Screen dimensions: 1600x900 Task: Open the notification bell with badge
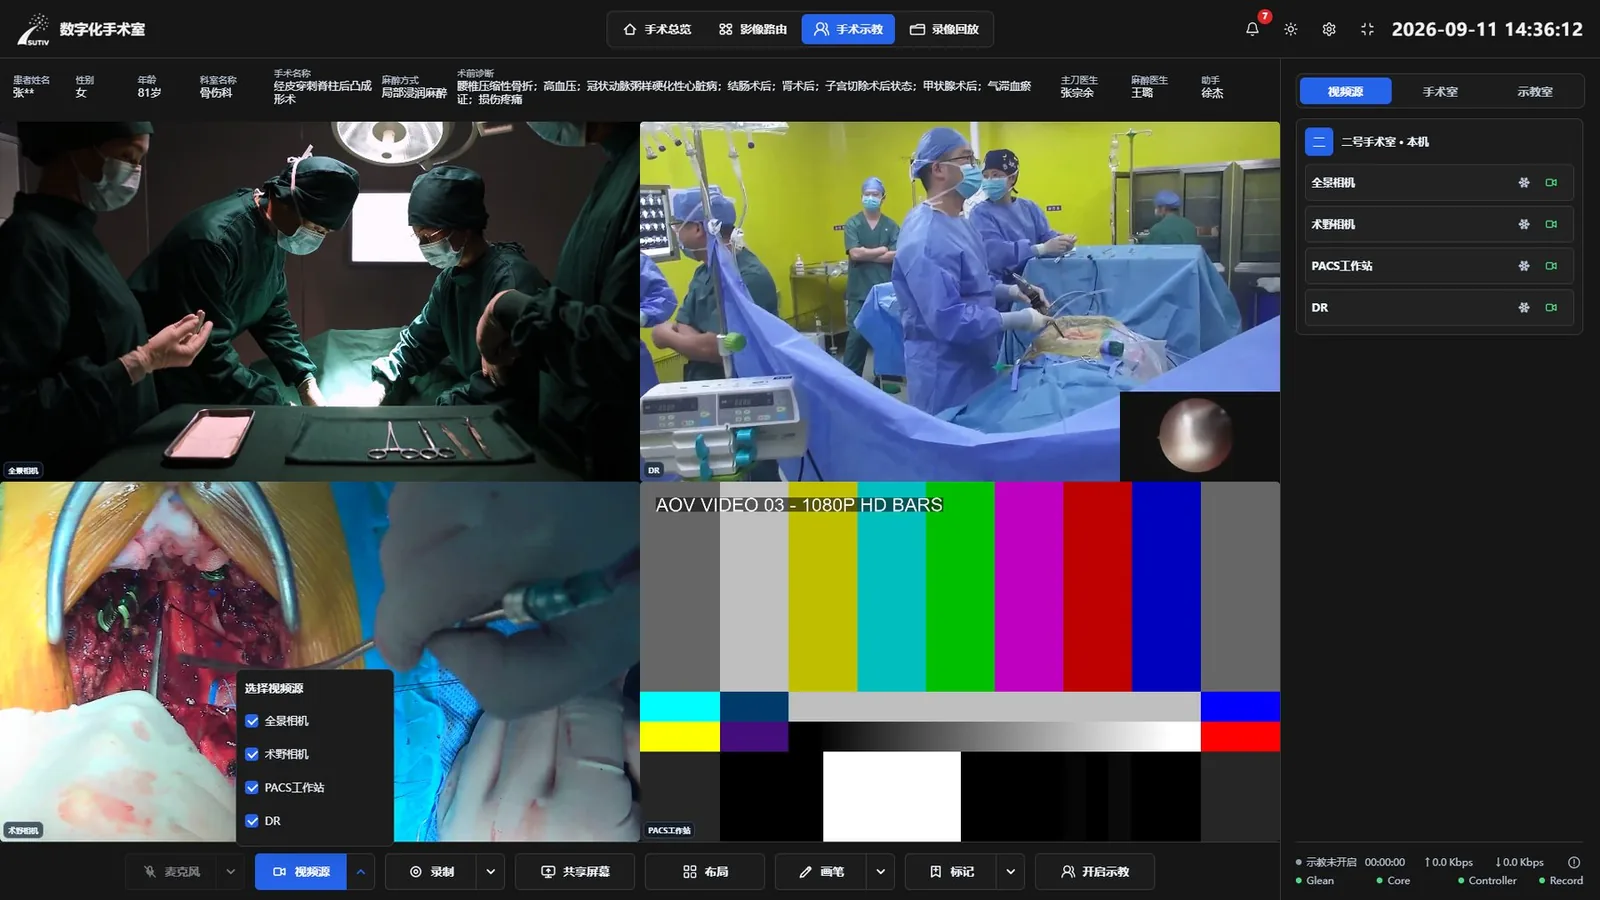(1252, 29)
